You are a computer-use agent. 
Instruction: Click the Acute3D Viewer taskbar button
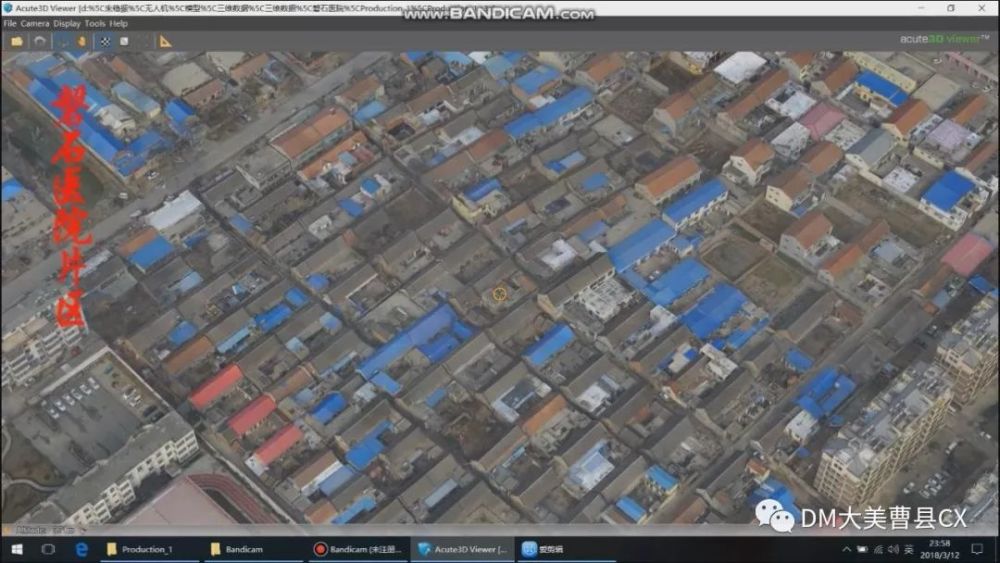[462, 549]
